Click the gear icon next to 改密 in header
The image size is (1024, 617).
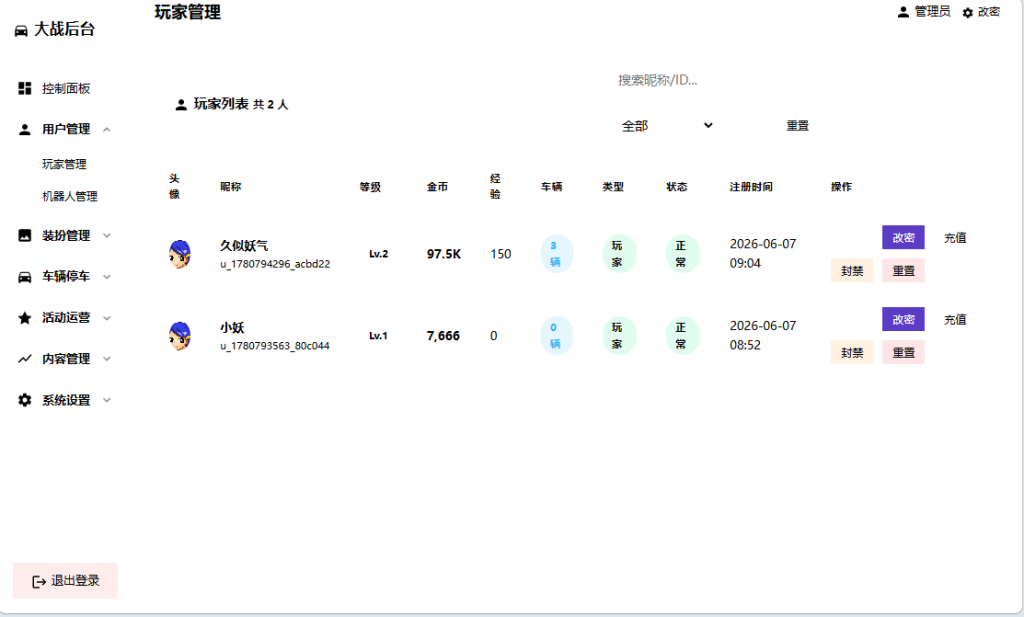tap(968, 12)
